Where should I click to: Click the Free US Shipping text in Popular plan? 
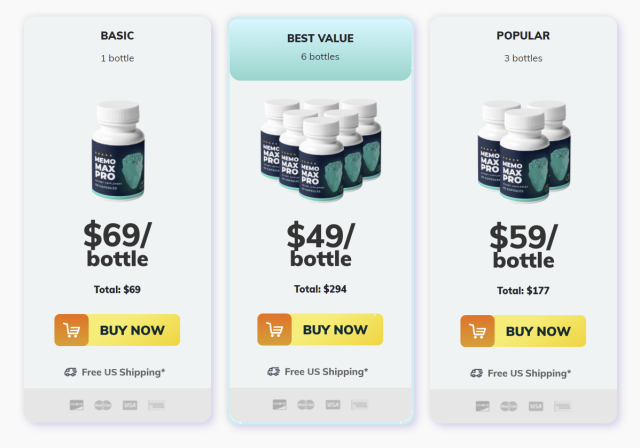pos(529,373)
